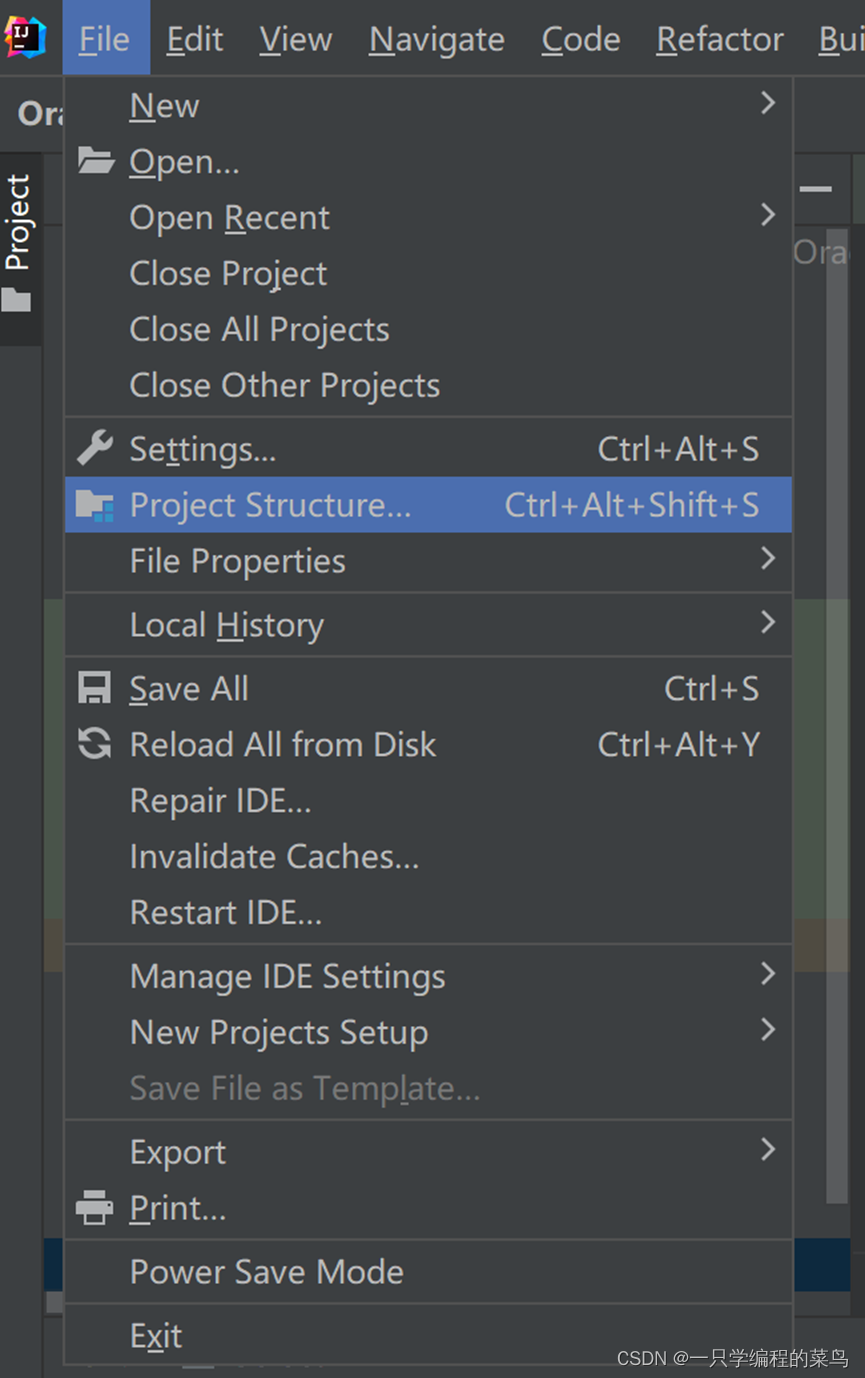Select Close Project

tap(228, 274)
